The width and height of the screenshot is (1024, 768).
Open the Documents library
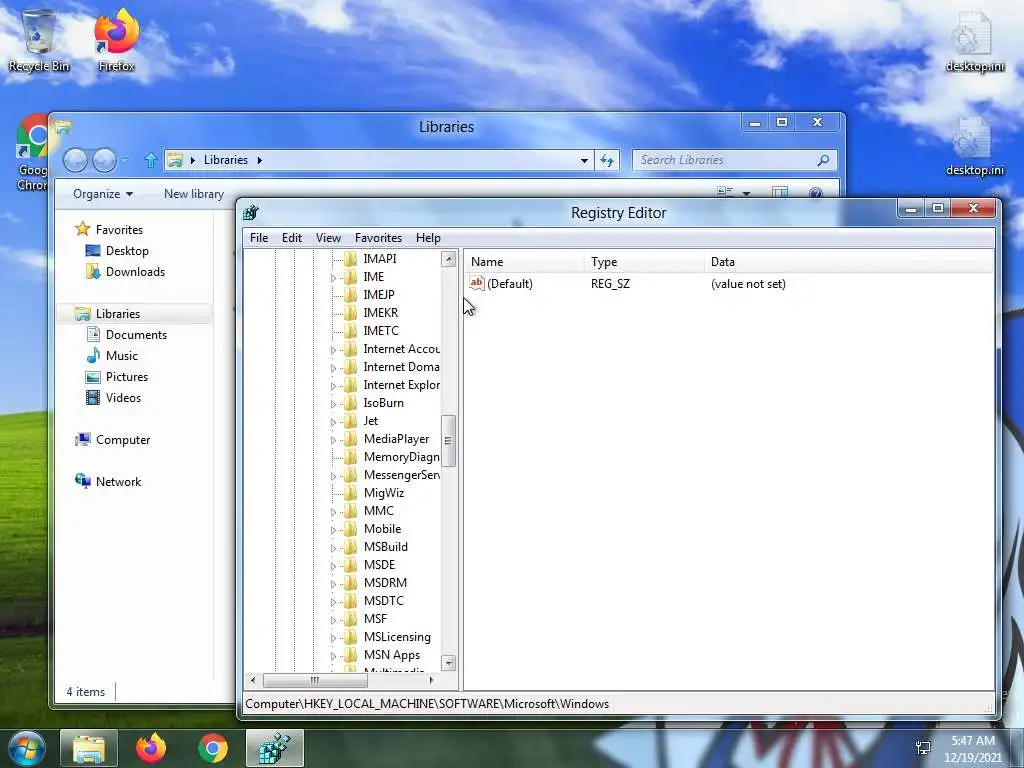tap(136, 334)
